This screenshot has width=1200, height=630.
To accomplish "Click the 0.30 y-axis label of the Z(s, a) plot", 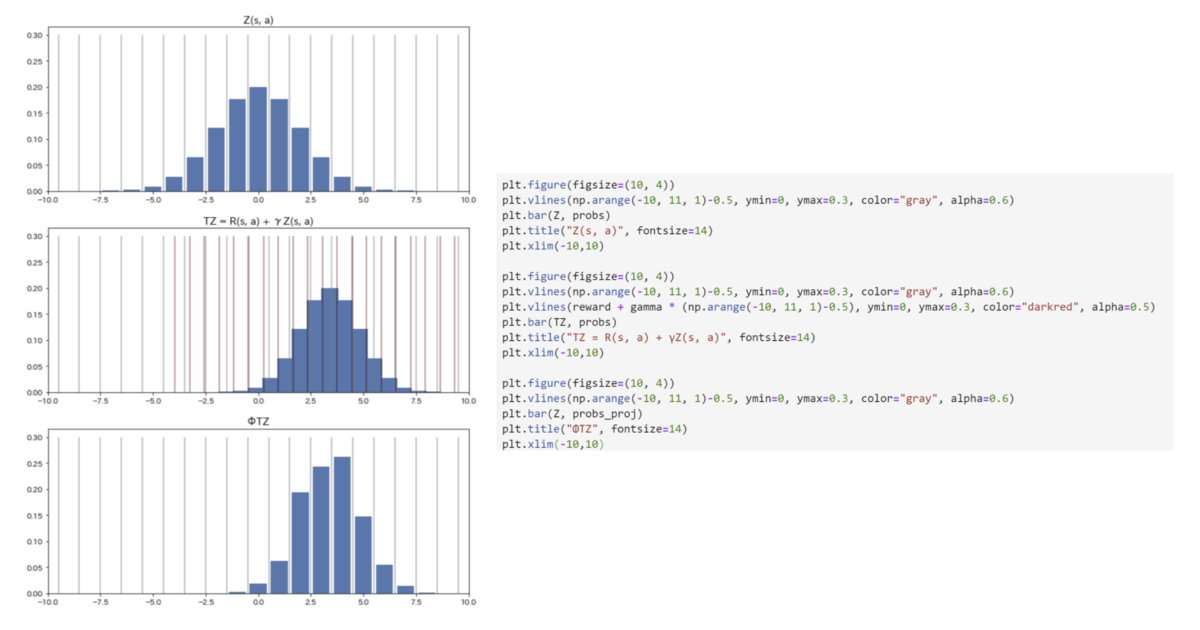I will pos(34,35).
